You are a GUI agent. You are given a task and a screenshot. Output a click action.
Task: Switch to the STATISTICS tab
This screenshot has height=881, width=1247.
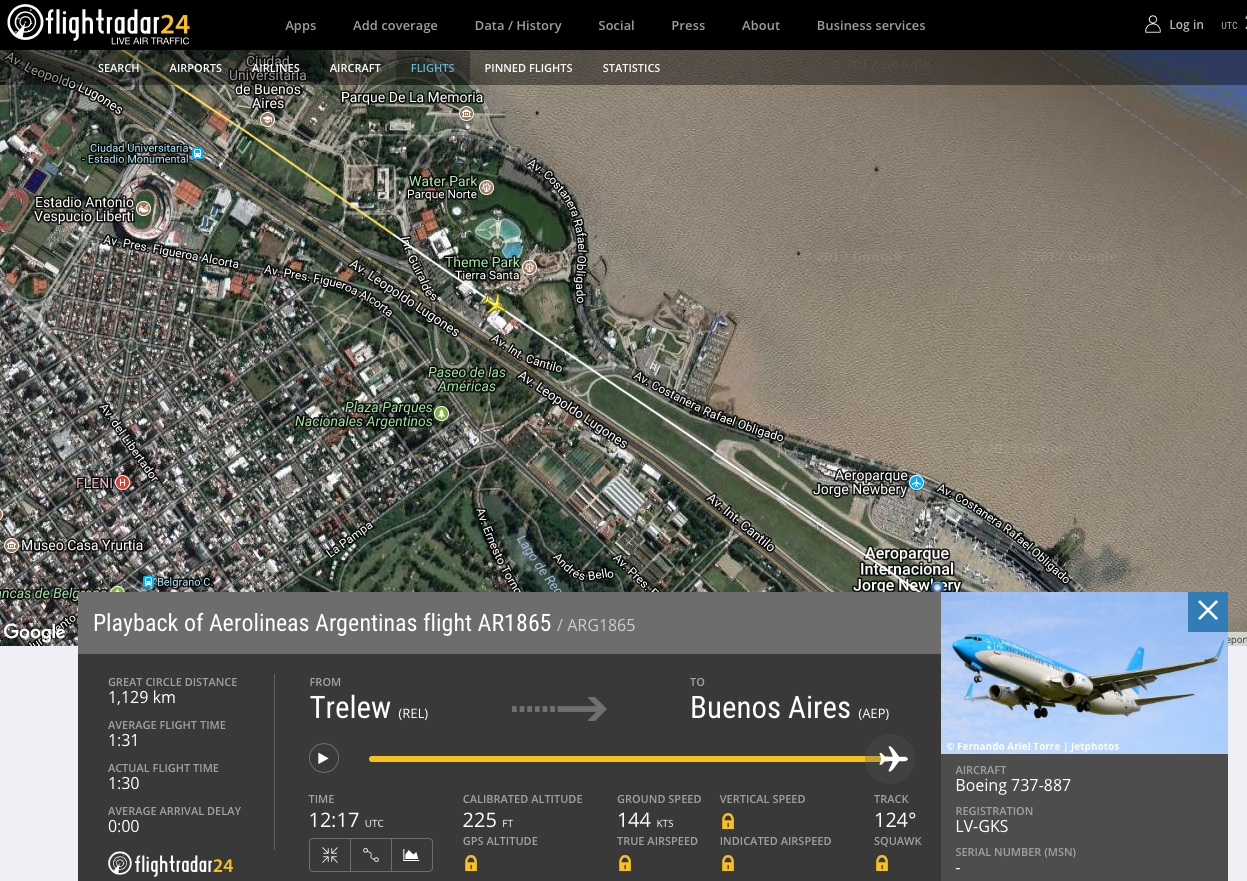(631, 68)
